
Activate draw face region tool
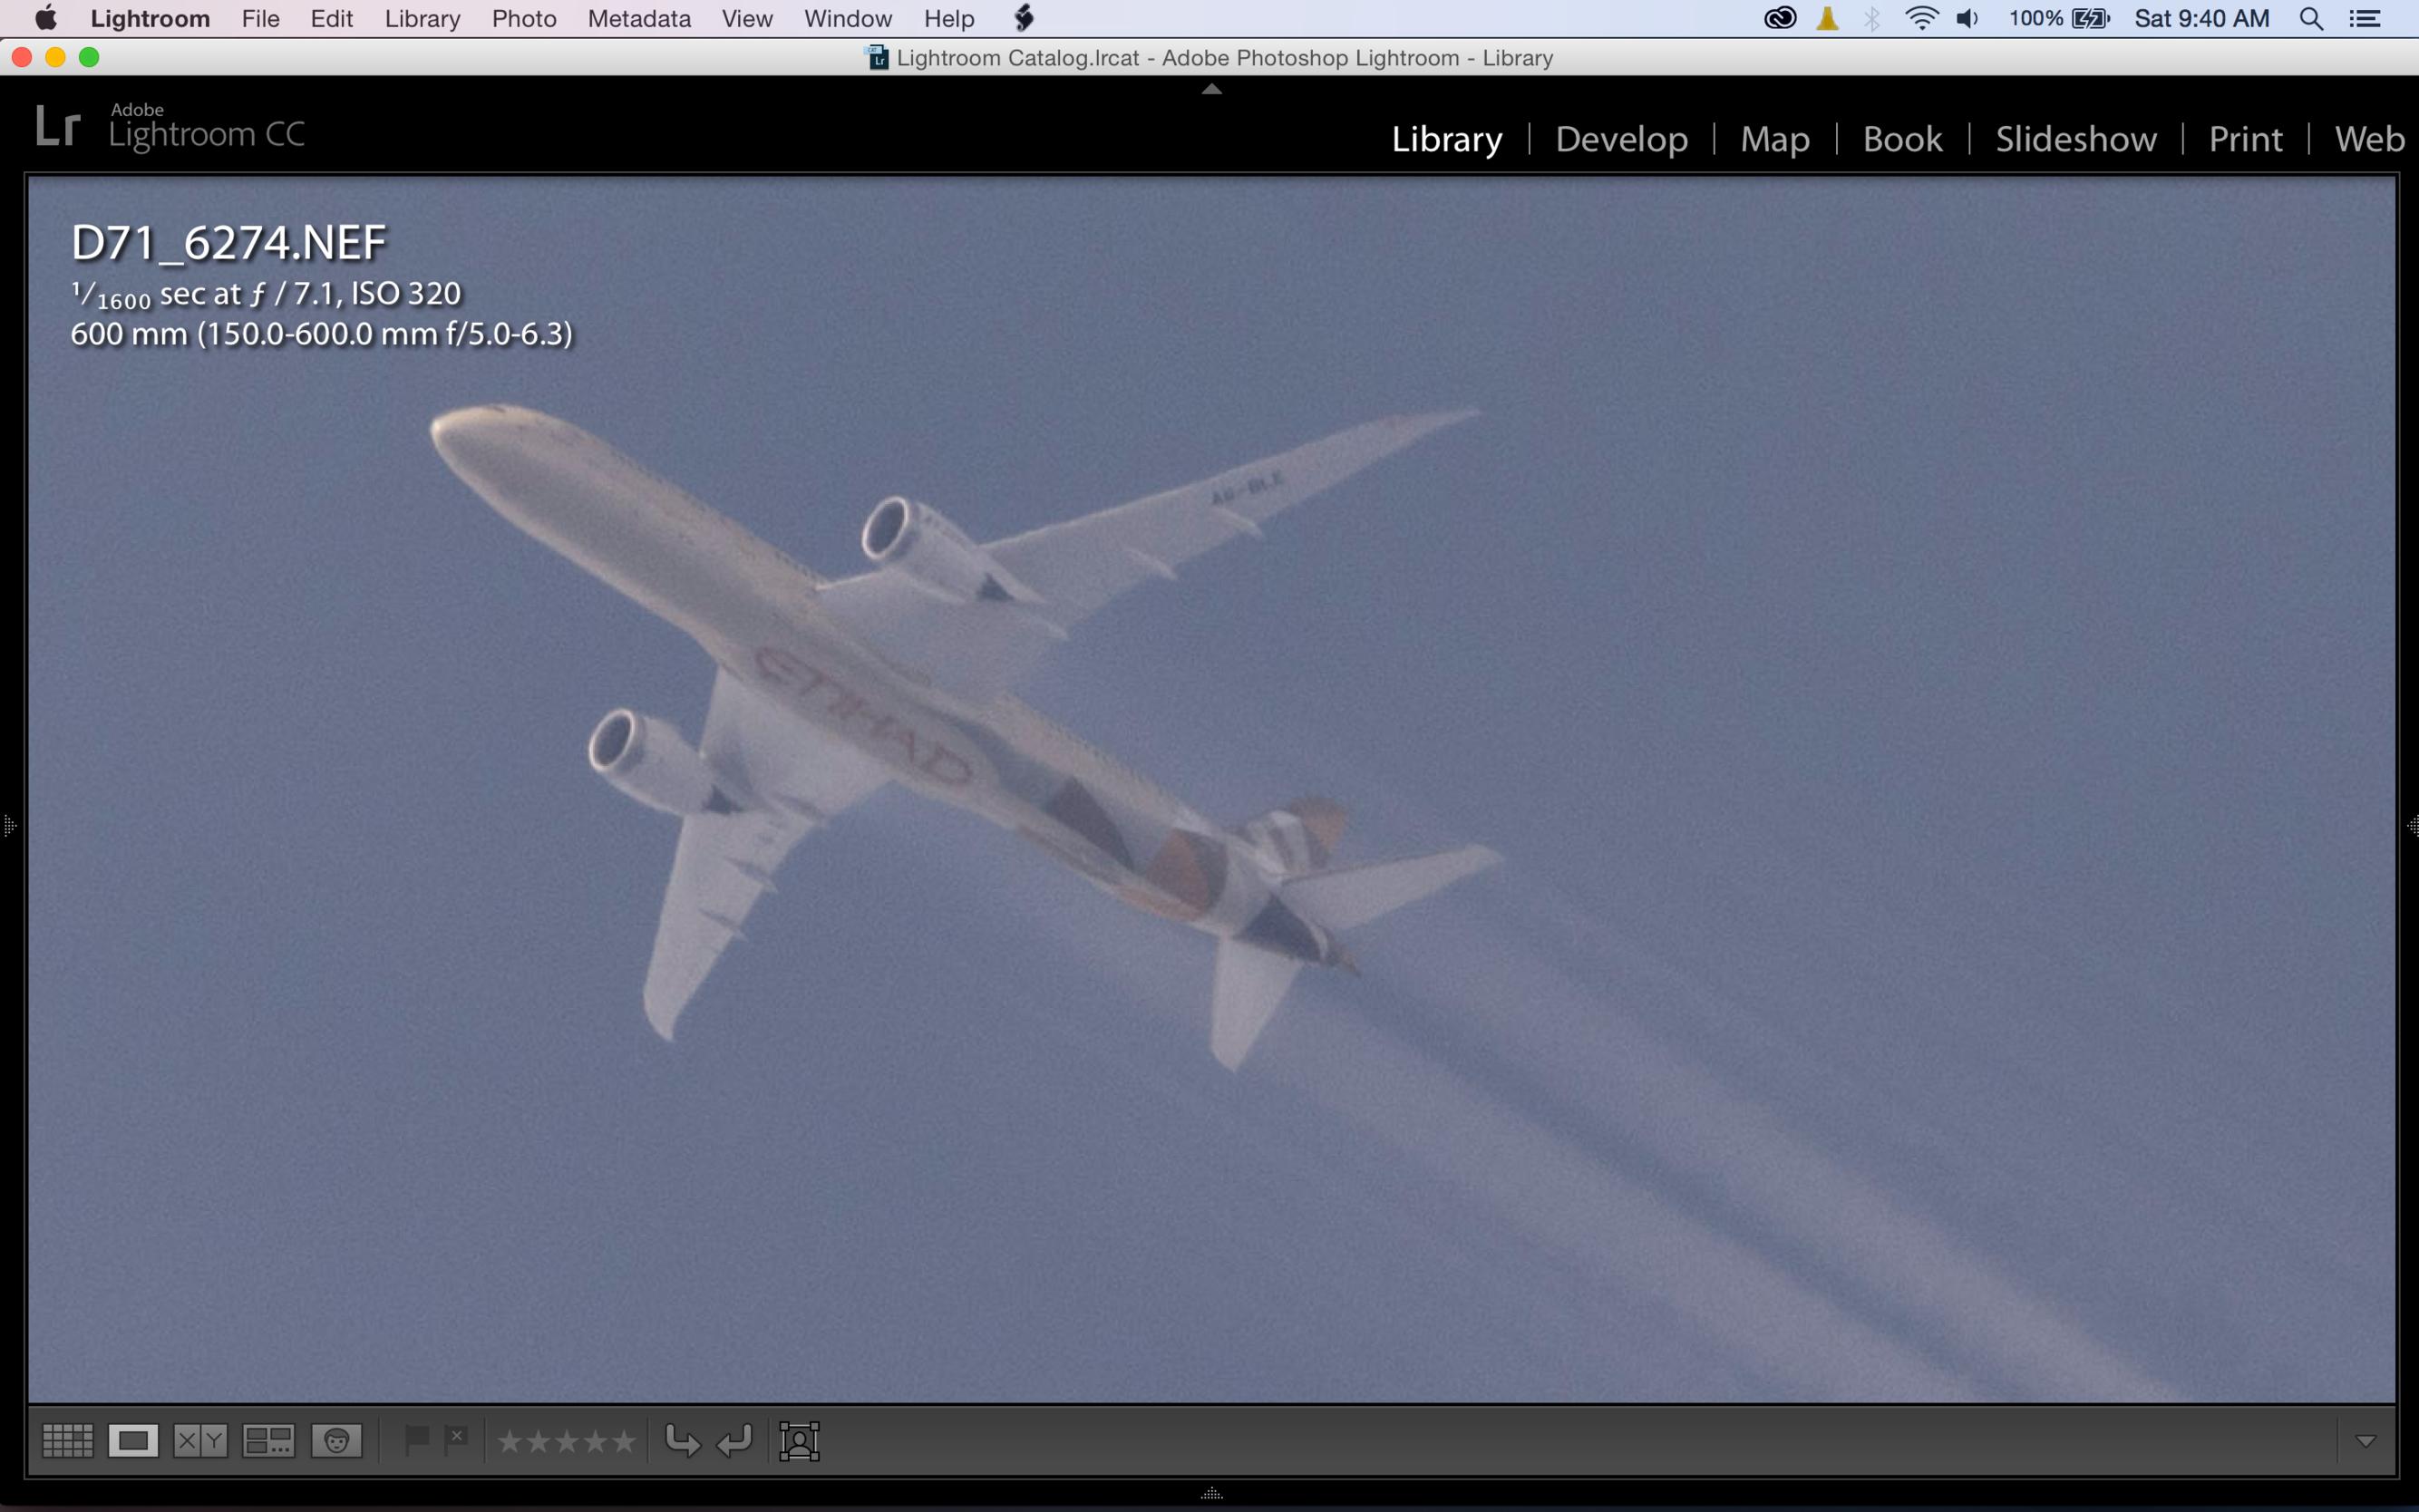point(799,1441)
